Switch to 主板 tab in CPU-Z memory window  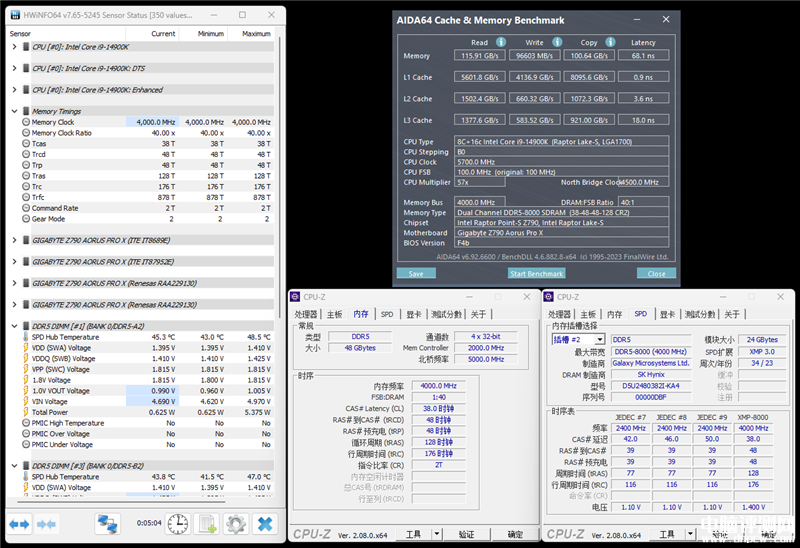335,314
